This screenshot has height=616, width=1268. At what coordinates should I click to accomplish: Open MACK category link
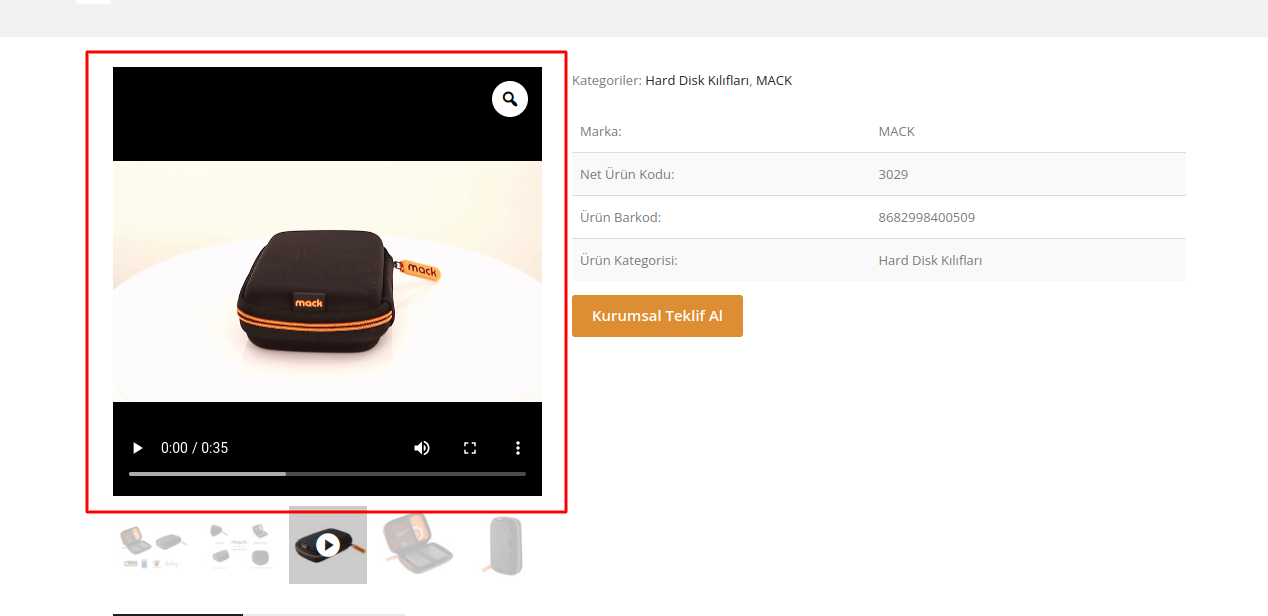pos(774,80)
